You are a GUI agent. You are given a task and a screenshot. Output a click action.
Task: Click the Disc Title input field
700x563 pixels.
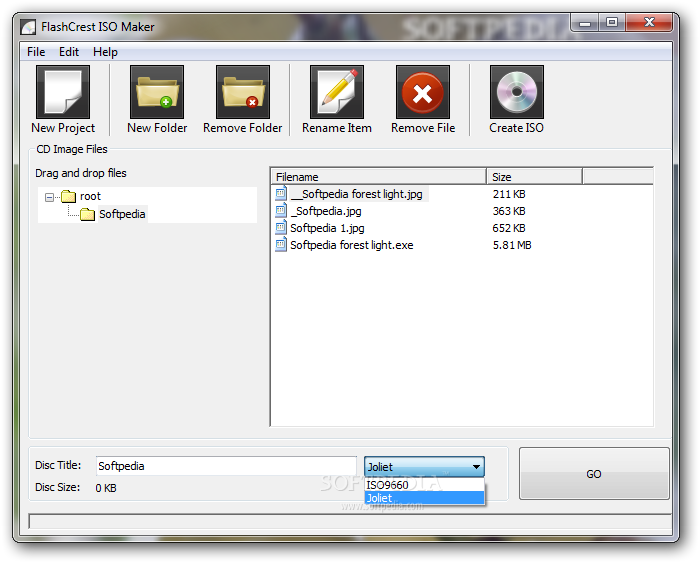click(226, 466)
